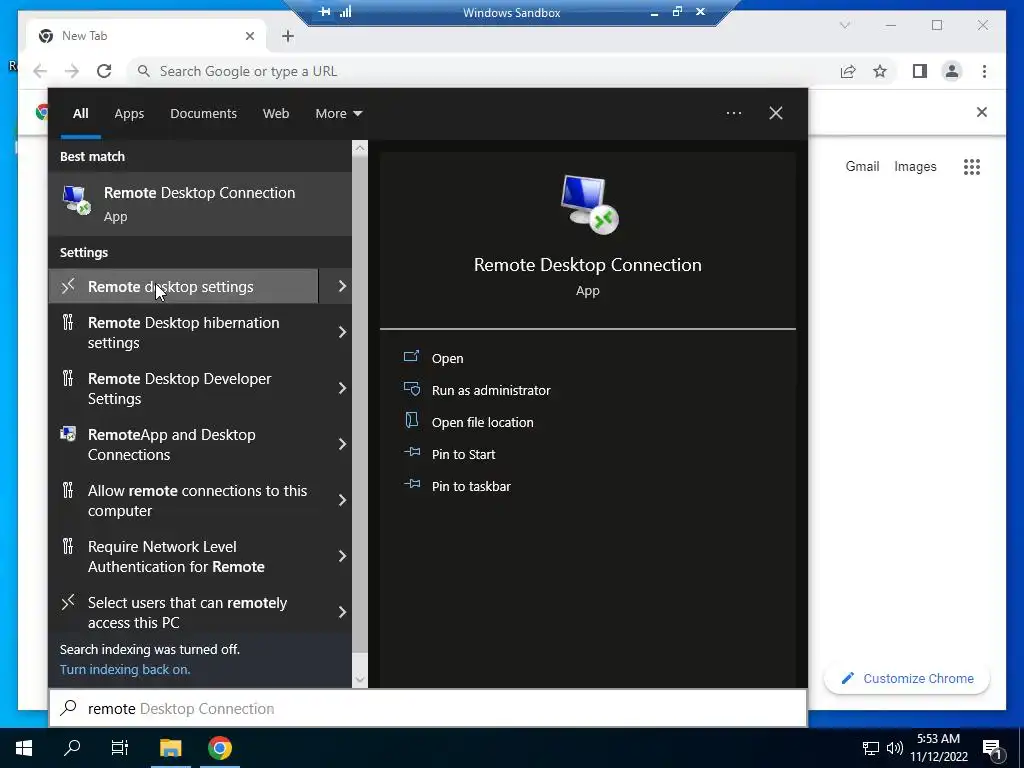Click the Pin to Start pin icon
Viewport: 1024px width, 768px height.
[411, 452]
